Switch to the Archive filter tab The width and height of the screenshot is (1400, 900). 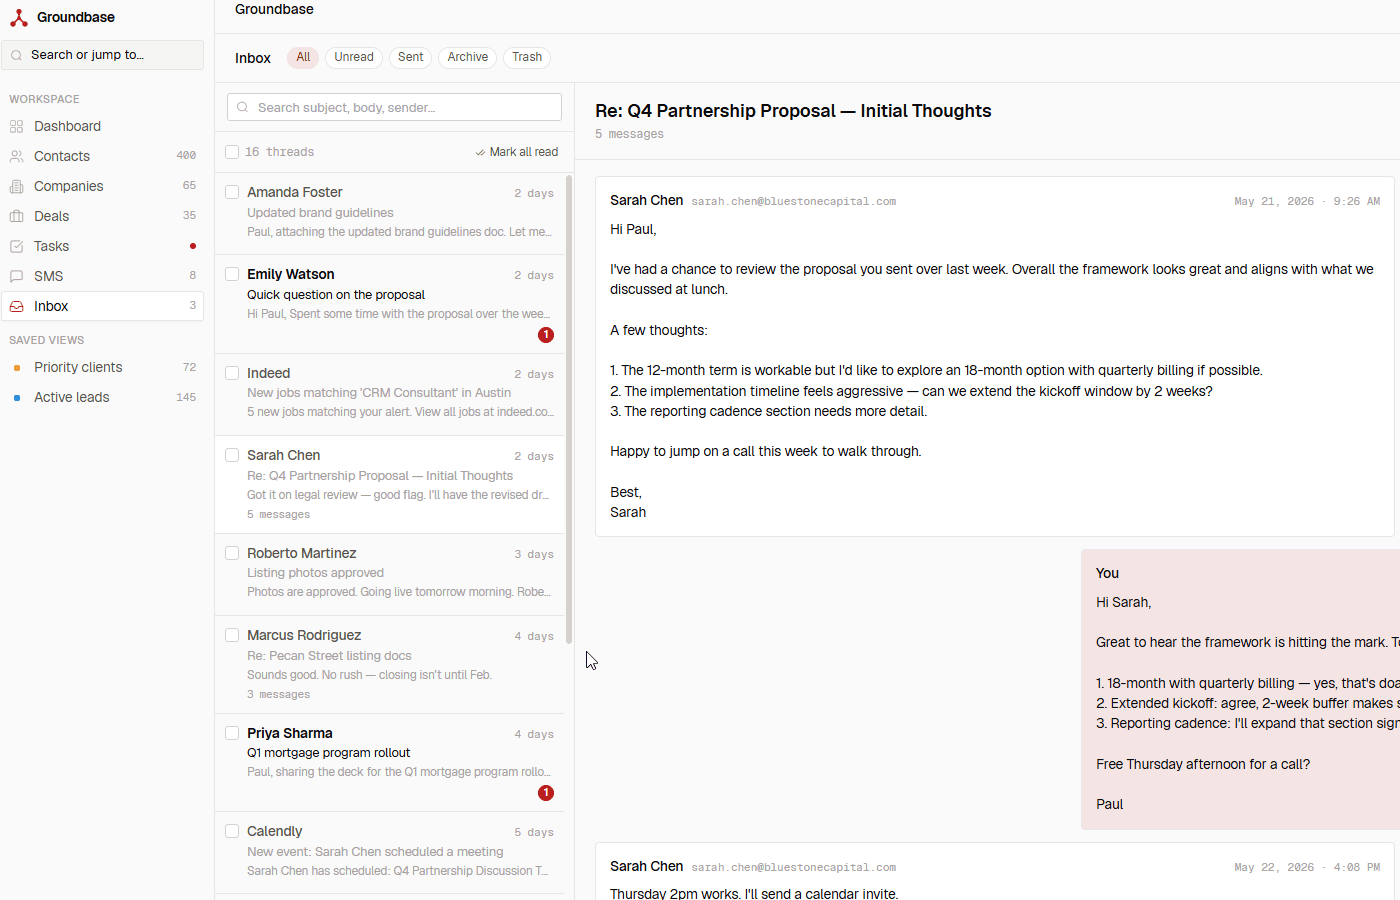pos(468,57)
